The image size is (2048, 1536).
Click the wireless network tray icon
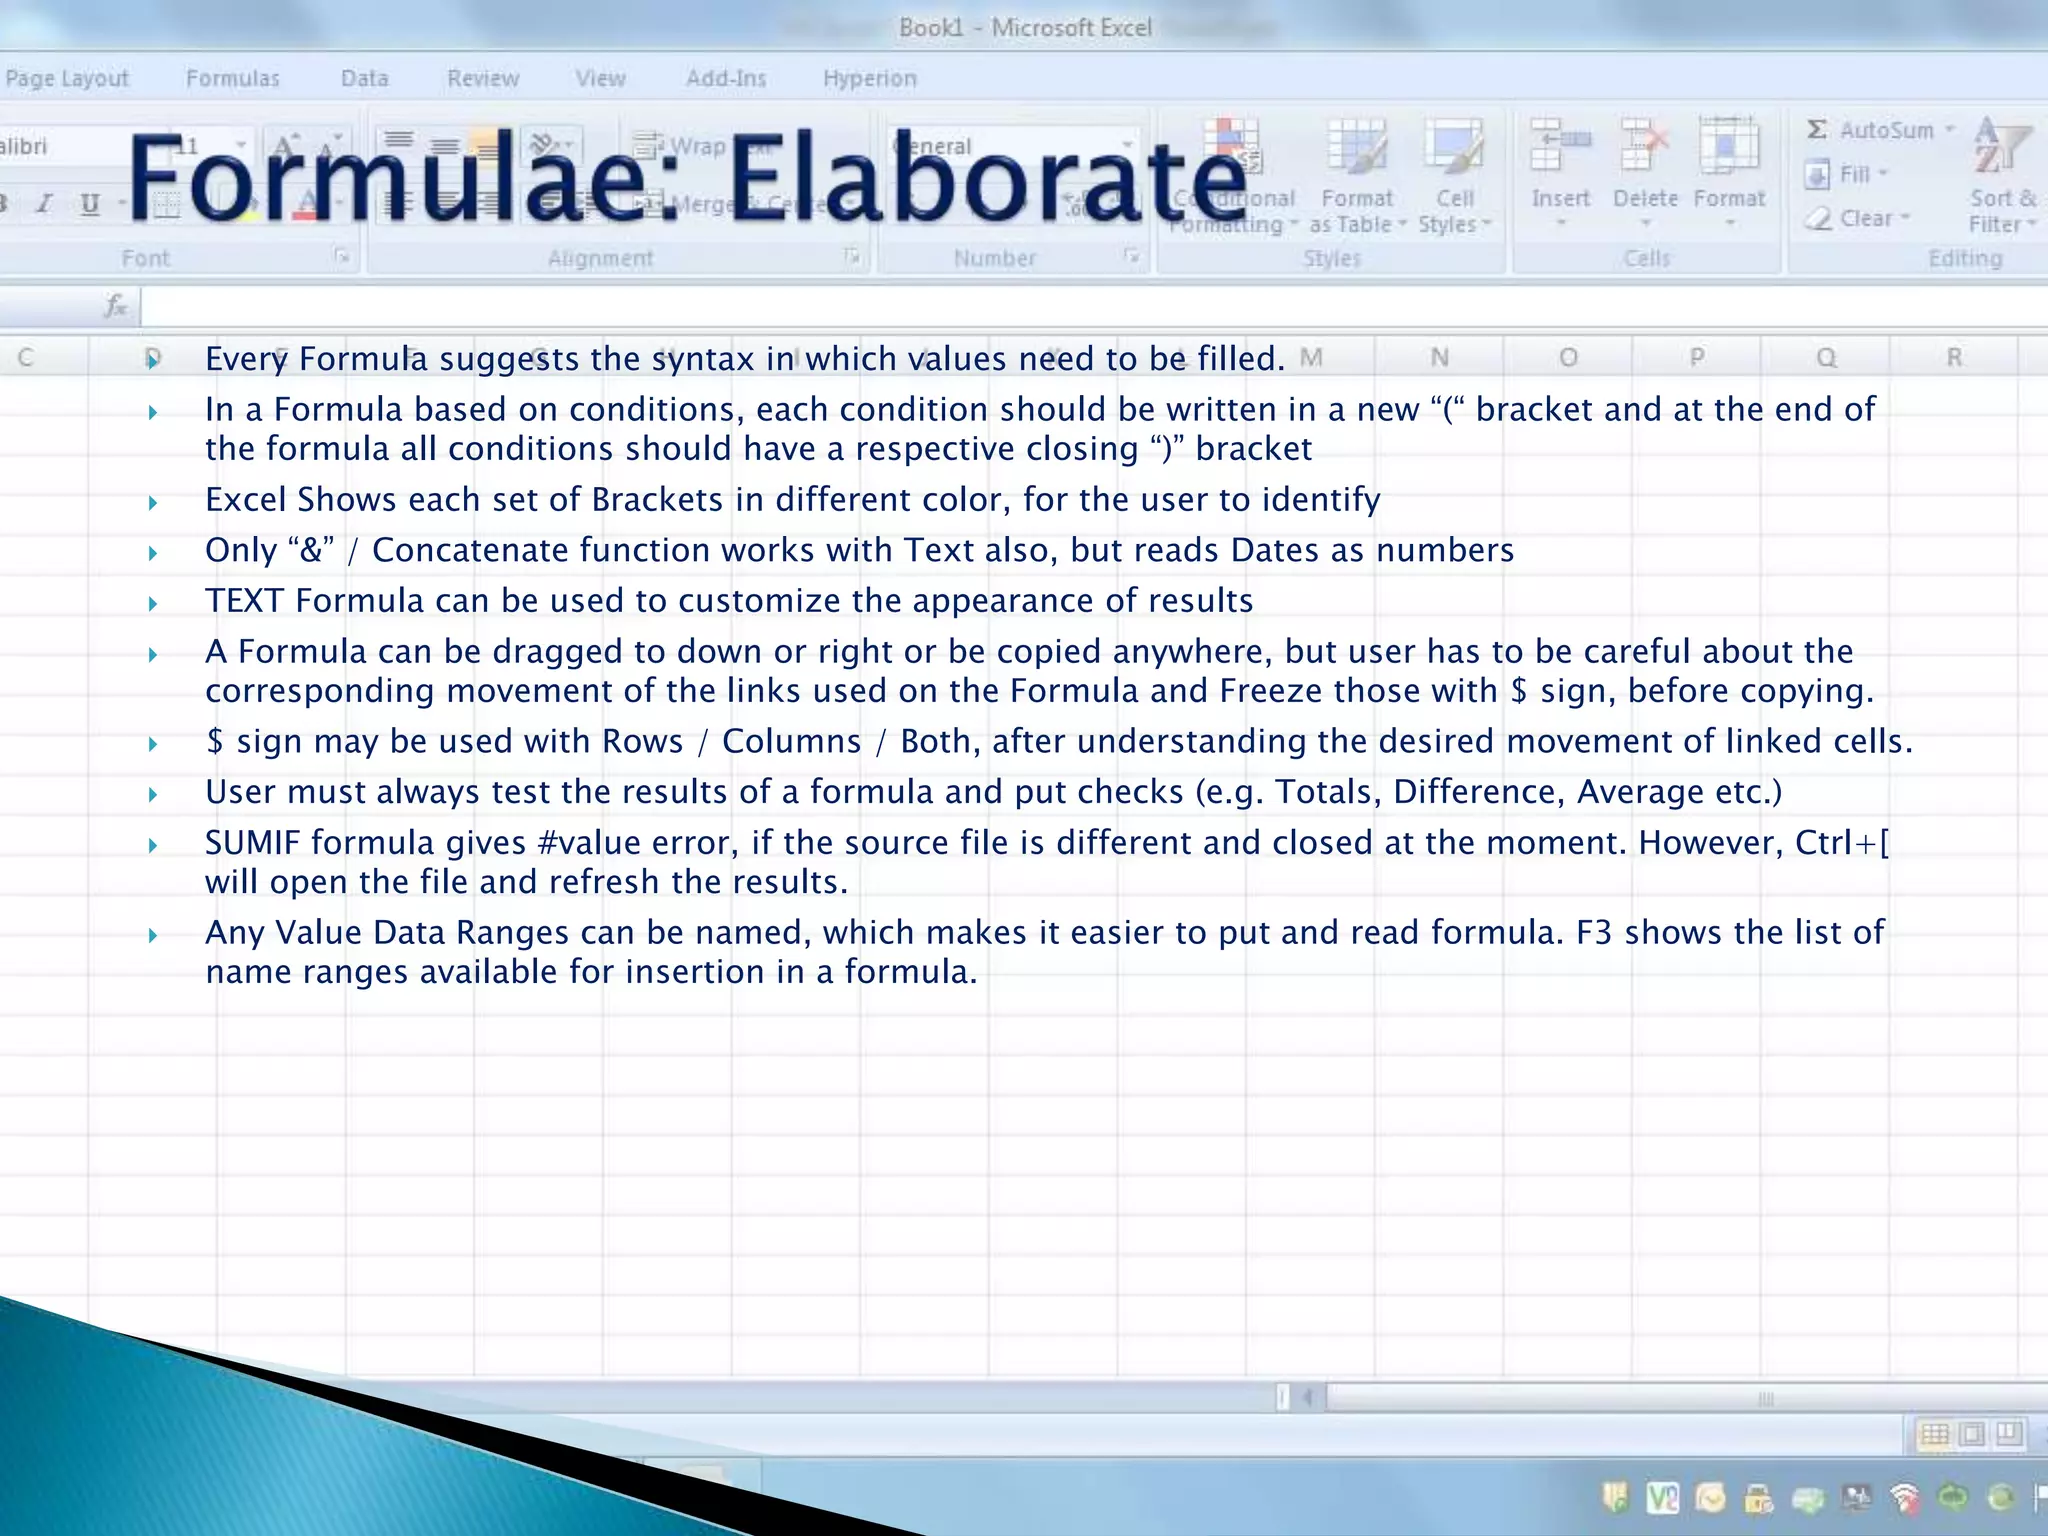[1905, 1498]
